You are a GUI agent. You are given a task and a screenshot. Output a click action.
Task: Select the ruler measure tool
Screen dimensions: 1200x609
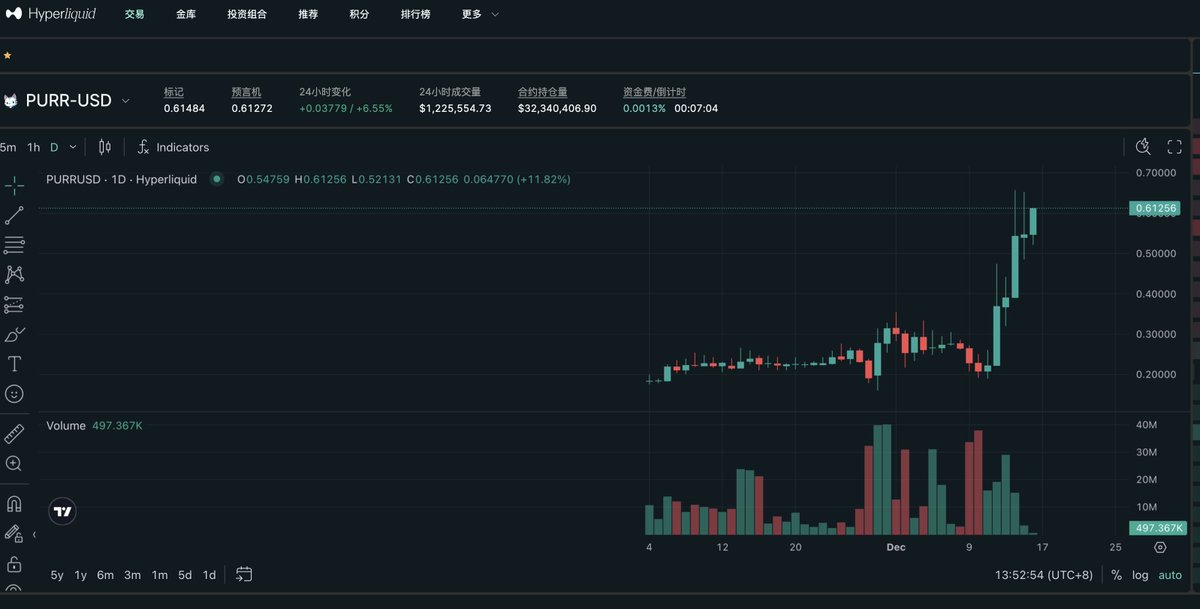14,434
